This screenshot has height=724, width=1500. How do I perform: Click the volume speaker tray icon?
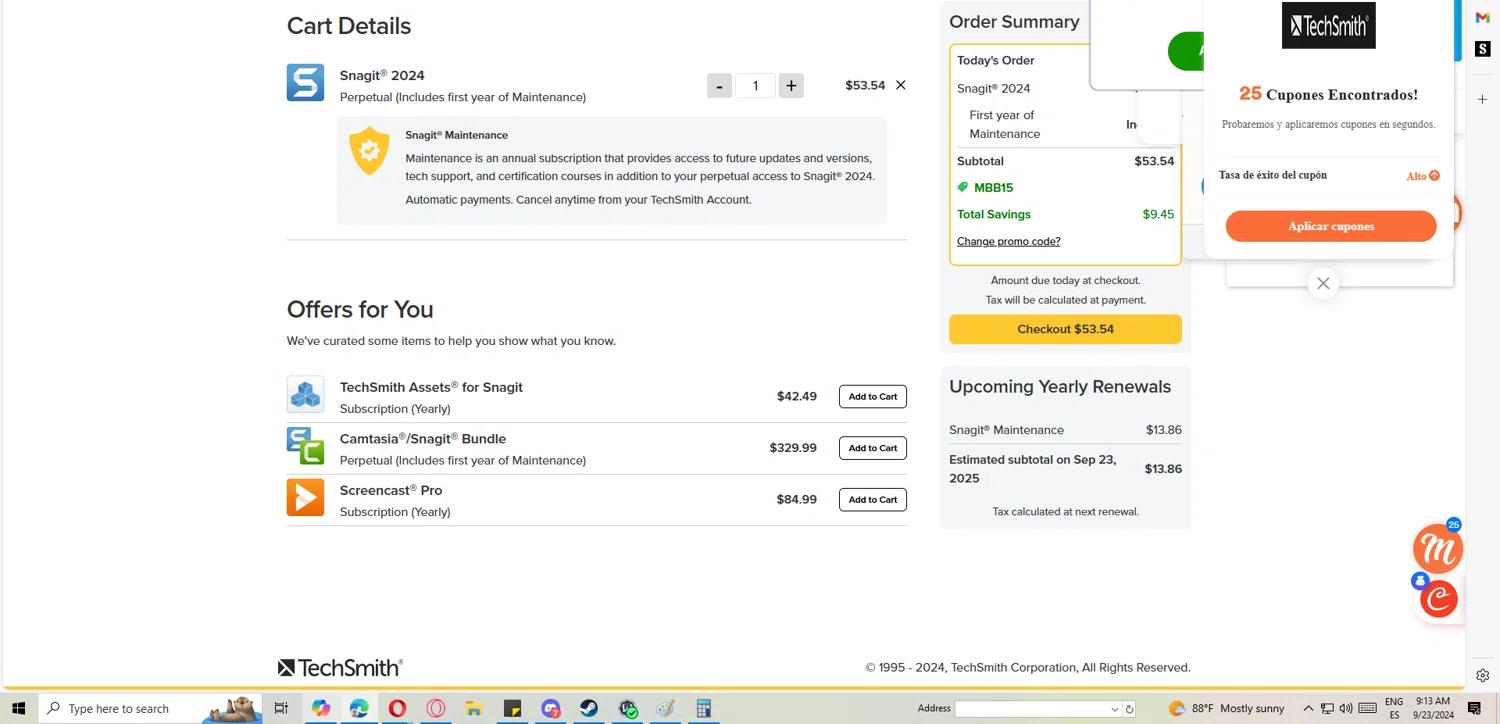(x=1346, y=708)
